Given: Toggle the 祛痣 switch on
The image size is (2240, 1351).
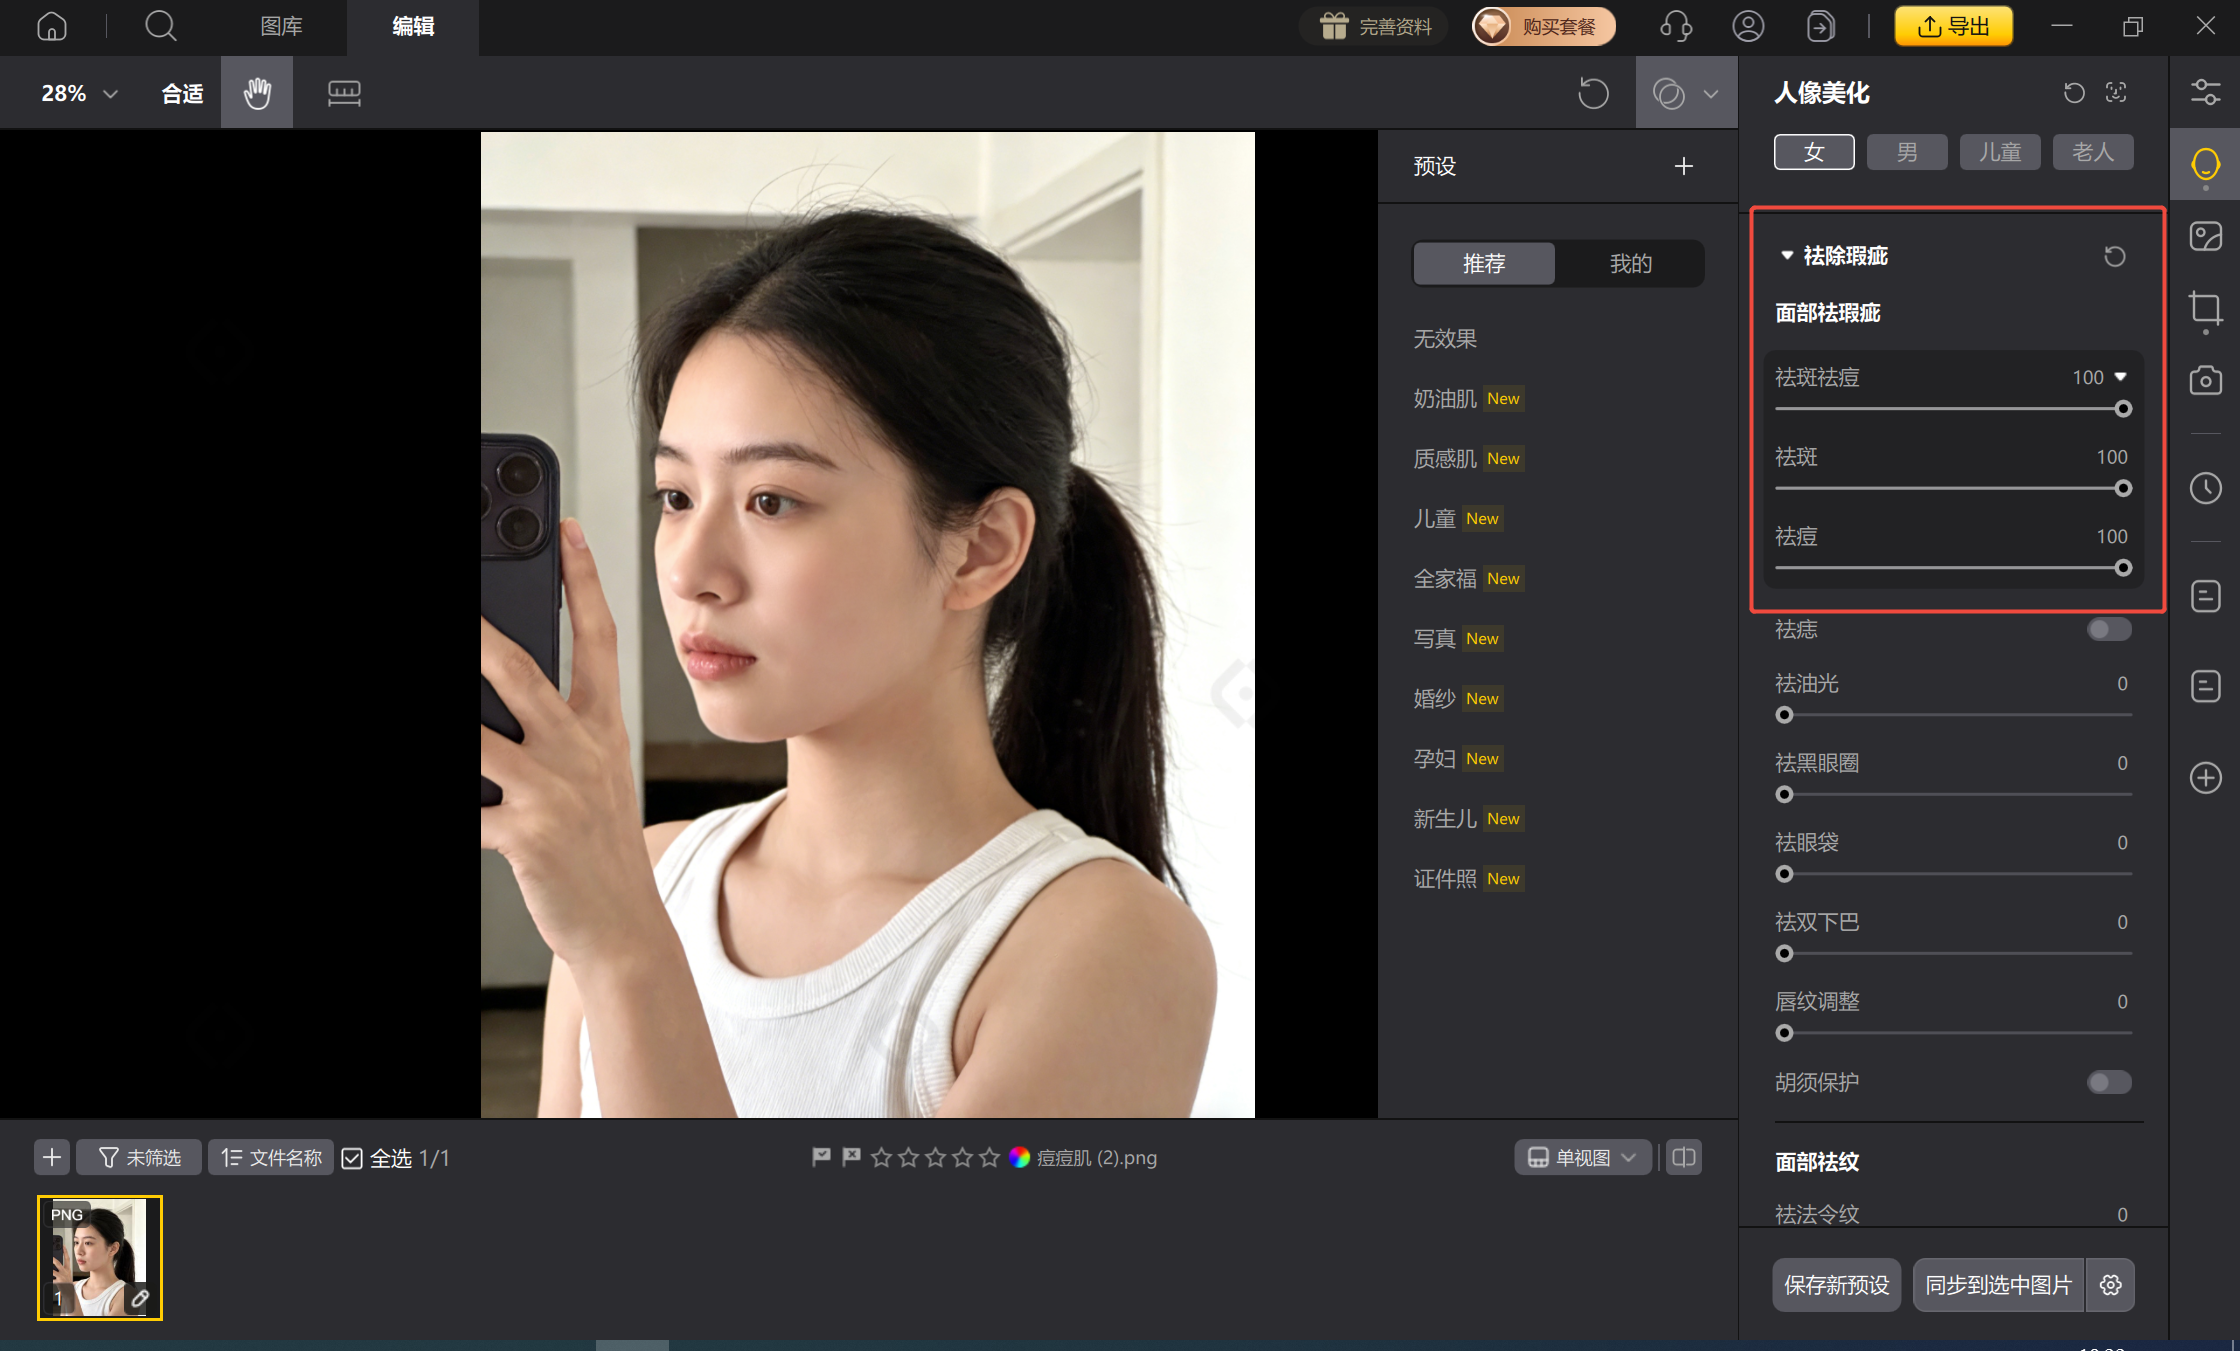Looking at the screenshot, I should coord(2109,629).
